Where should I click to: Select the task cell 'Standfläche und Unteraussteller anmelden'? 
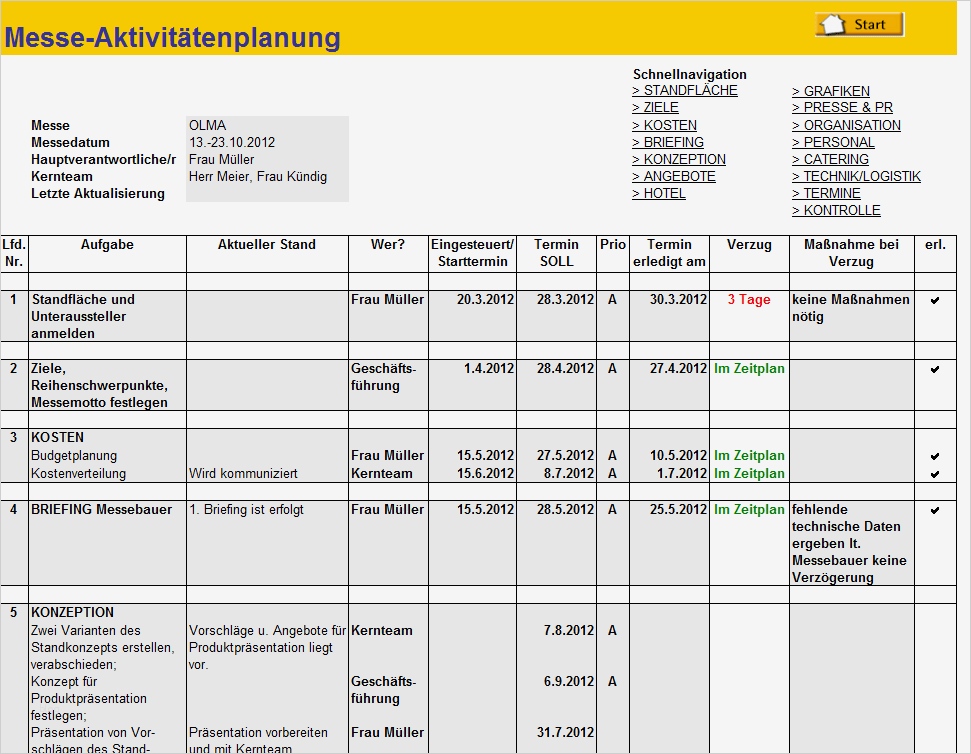107,316
